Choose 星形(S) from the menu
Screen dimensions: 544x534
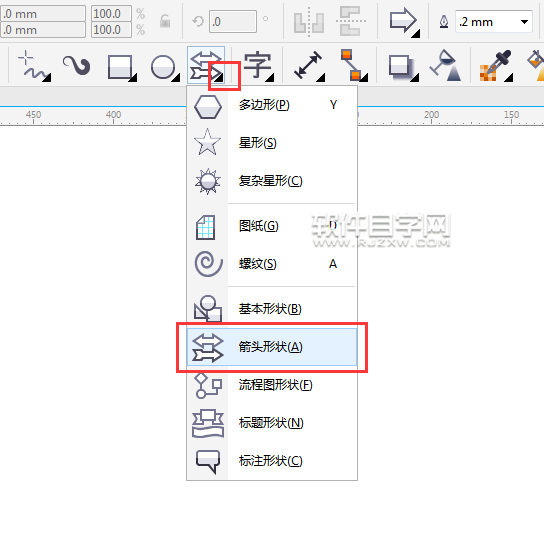[x=272, y=143]
